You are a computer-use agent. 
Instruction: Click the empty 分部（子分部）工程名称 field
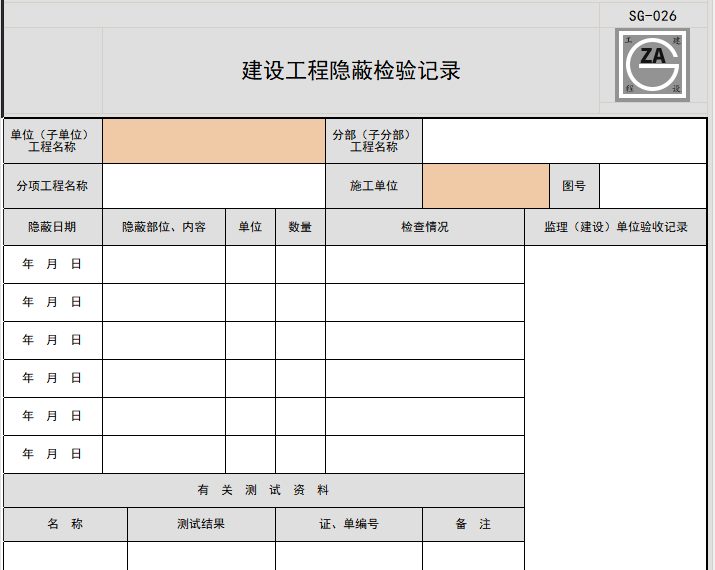tap(565, 141)
